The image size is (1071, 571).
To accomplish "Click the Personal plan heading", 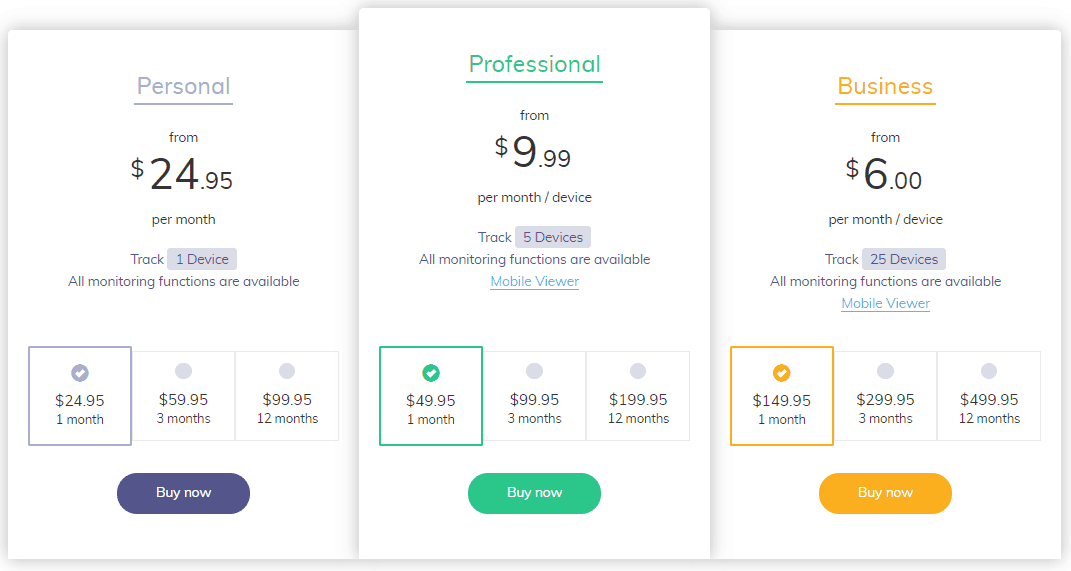I will coord(184,87).
